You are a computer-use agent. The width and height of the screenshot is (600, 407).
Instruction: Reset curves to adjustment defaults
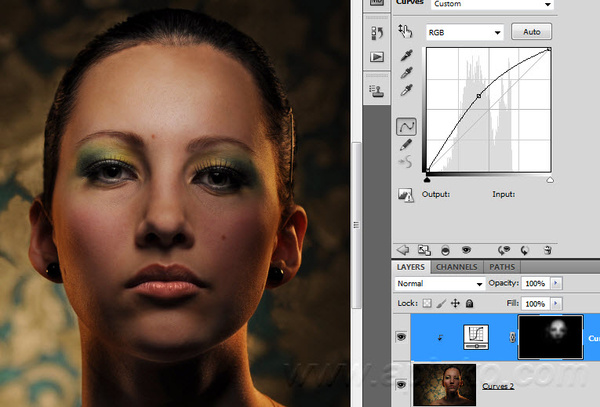525,251
